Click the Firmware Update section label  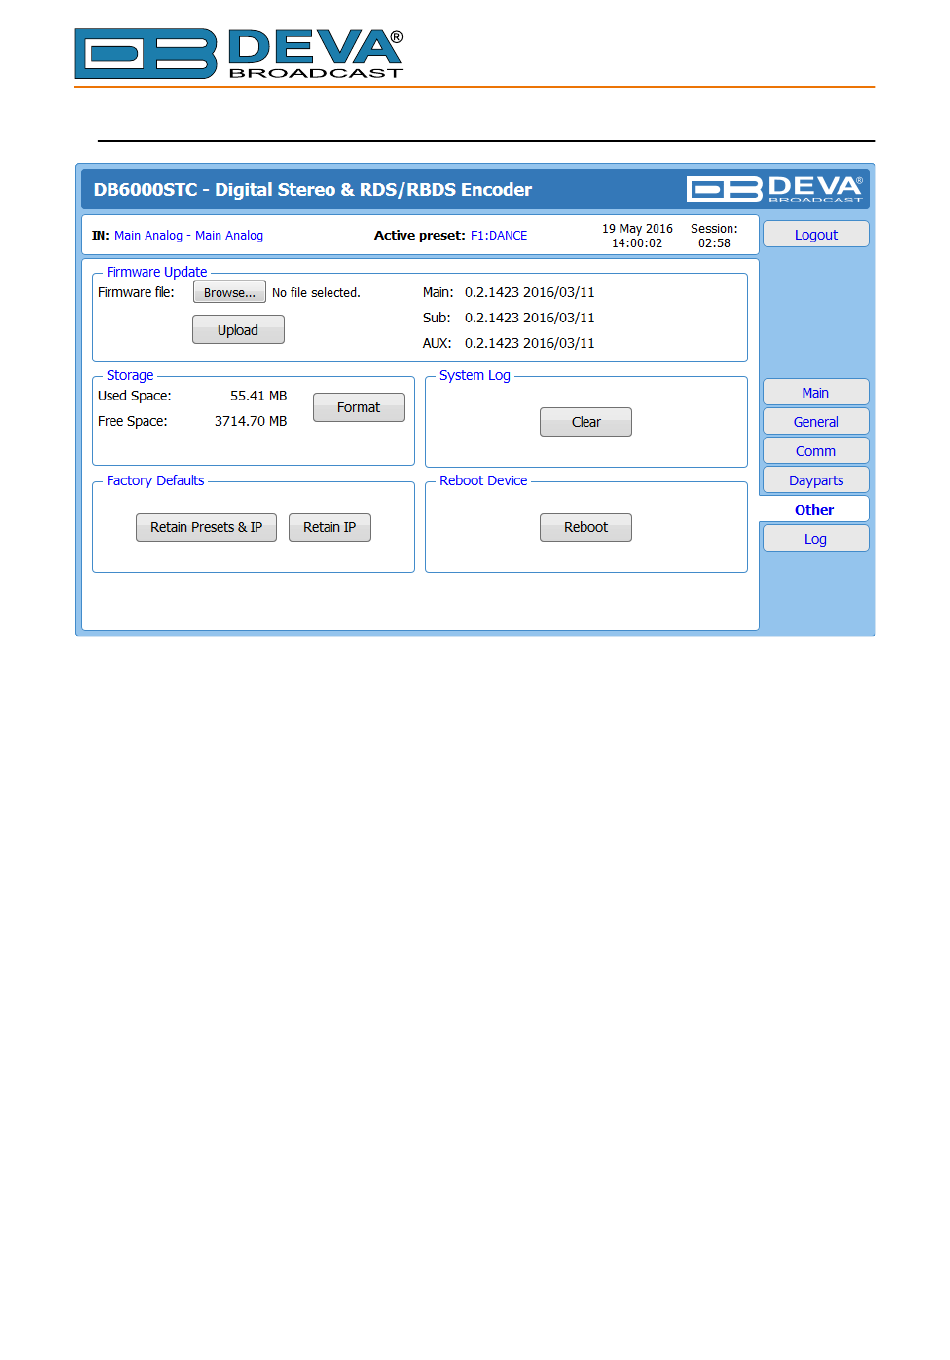point(157,272)
